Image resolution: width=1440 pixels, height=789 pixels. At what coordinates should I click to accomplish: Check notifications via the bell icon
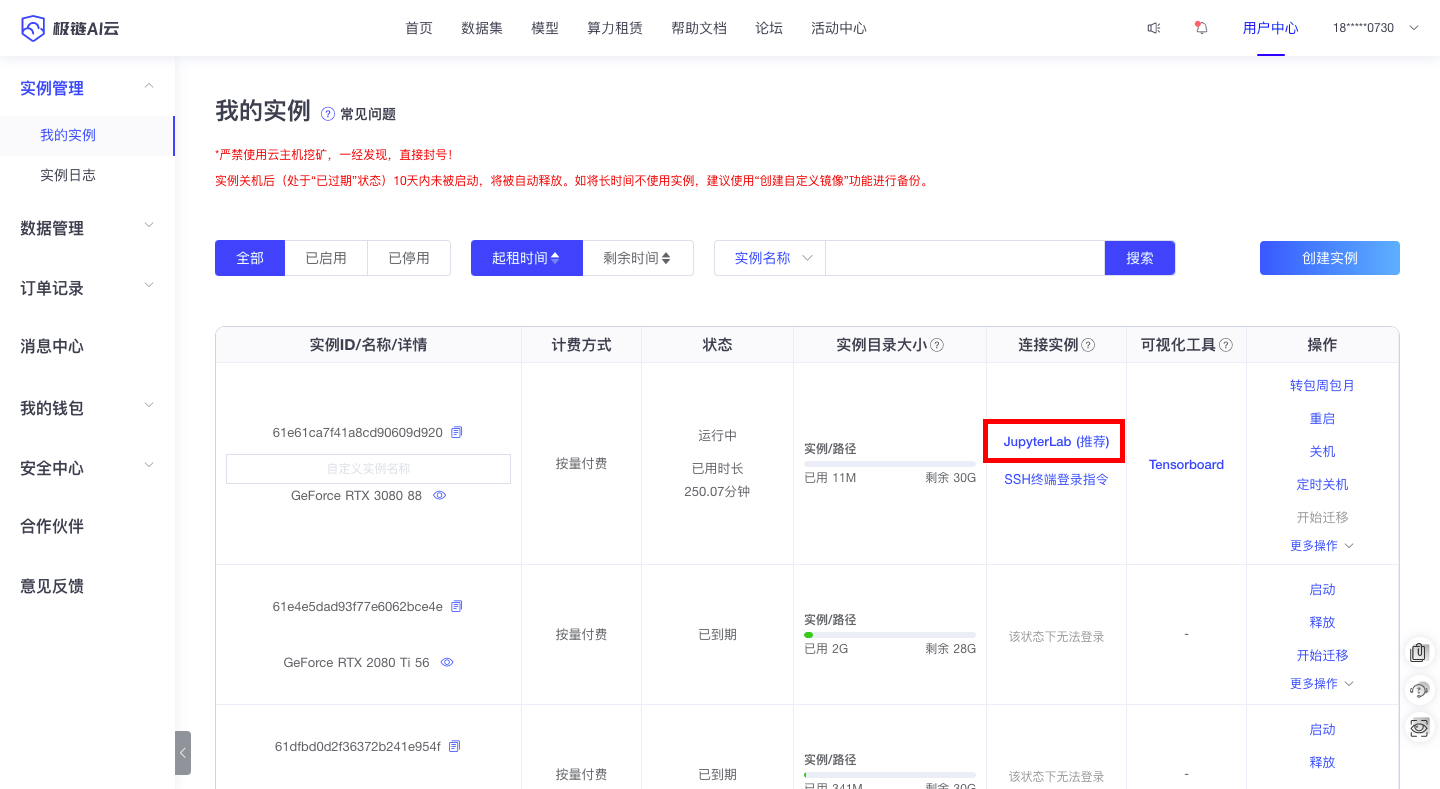tap(1200, 28)
